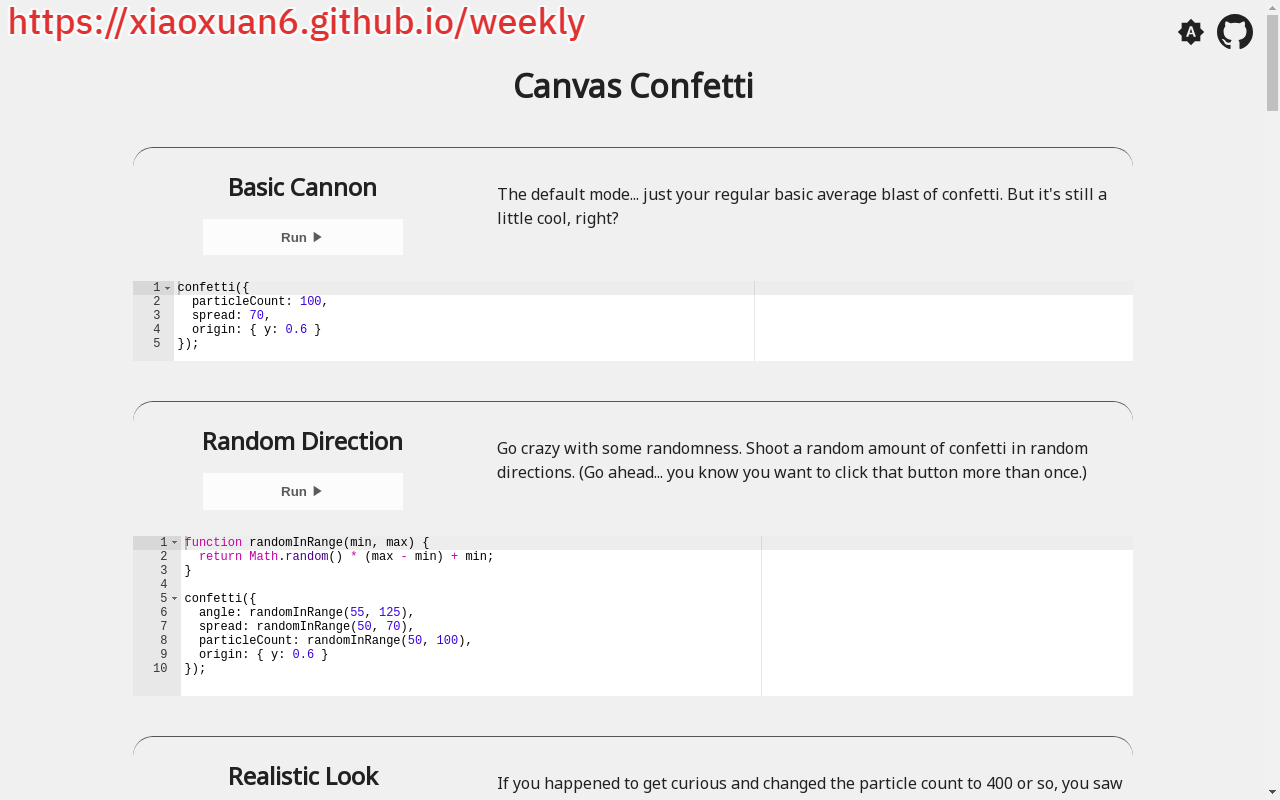The width and height of the screenshot is (1280, 800).
Task: Fold the confetti call at line 5
Action: point(175,599)
